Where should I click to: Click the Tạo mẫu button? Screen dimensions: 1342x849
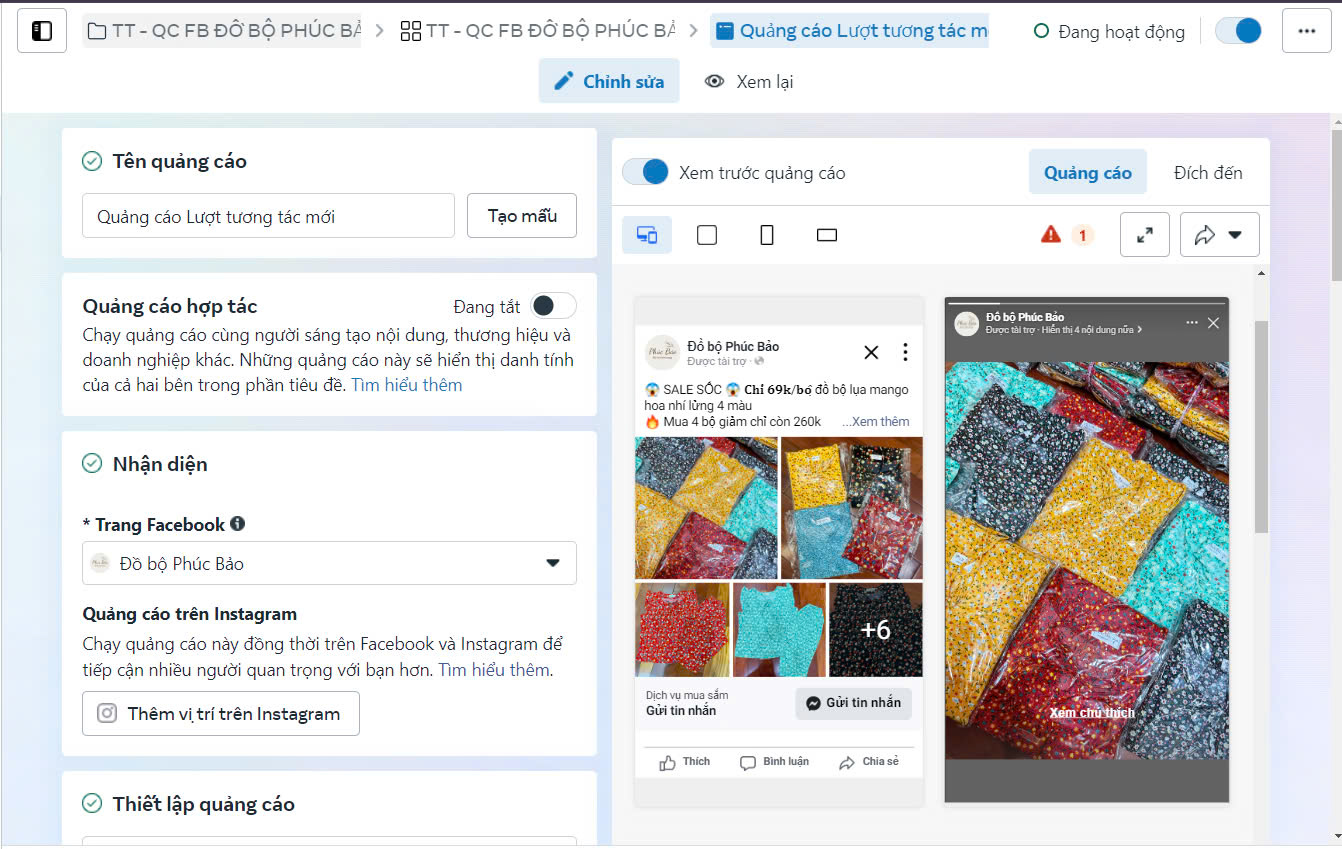pyautogui.click(x=522, y=216)
